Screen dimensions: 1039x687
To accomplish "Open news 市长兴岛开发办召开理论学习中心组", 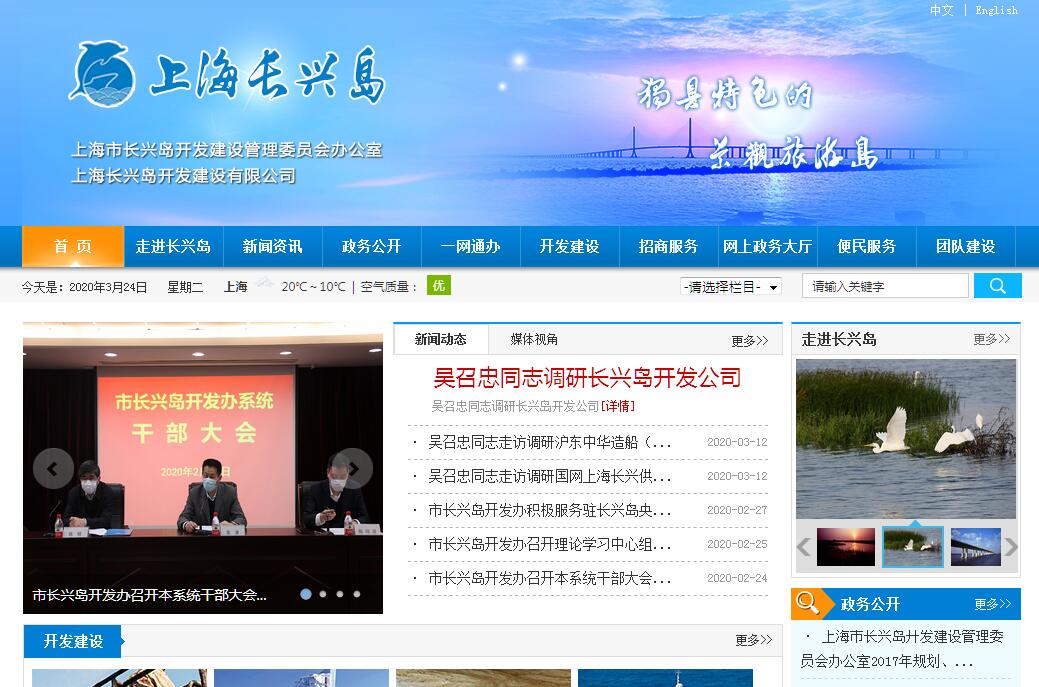I will point(549,544).
